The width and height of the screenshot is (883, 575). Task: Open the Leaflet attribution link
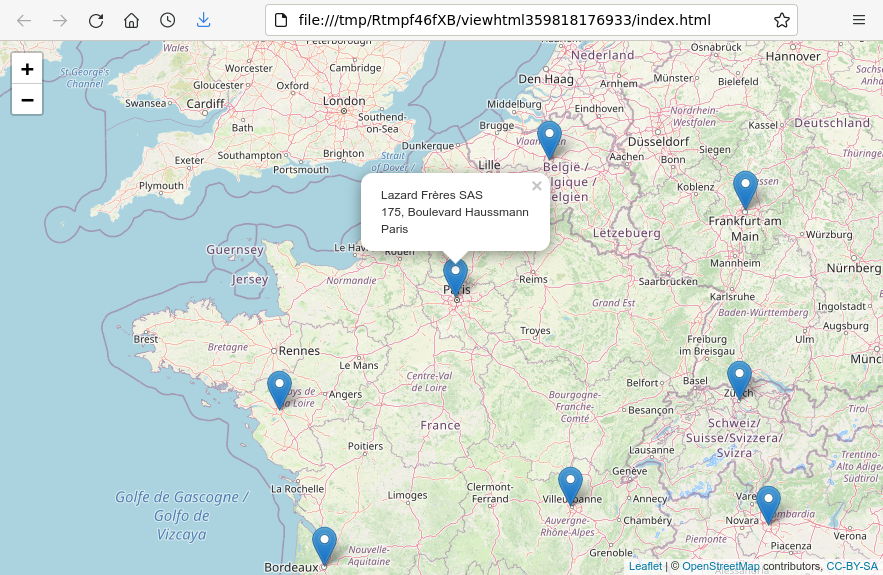pyautogui.click(x=645, y=566)
